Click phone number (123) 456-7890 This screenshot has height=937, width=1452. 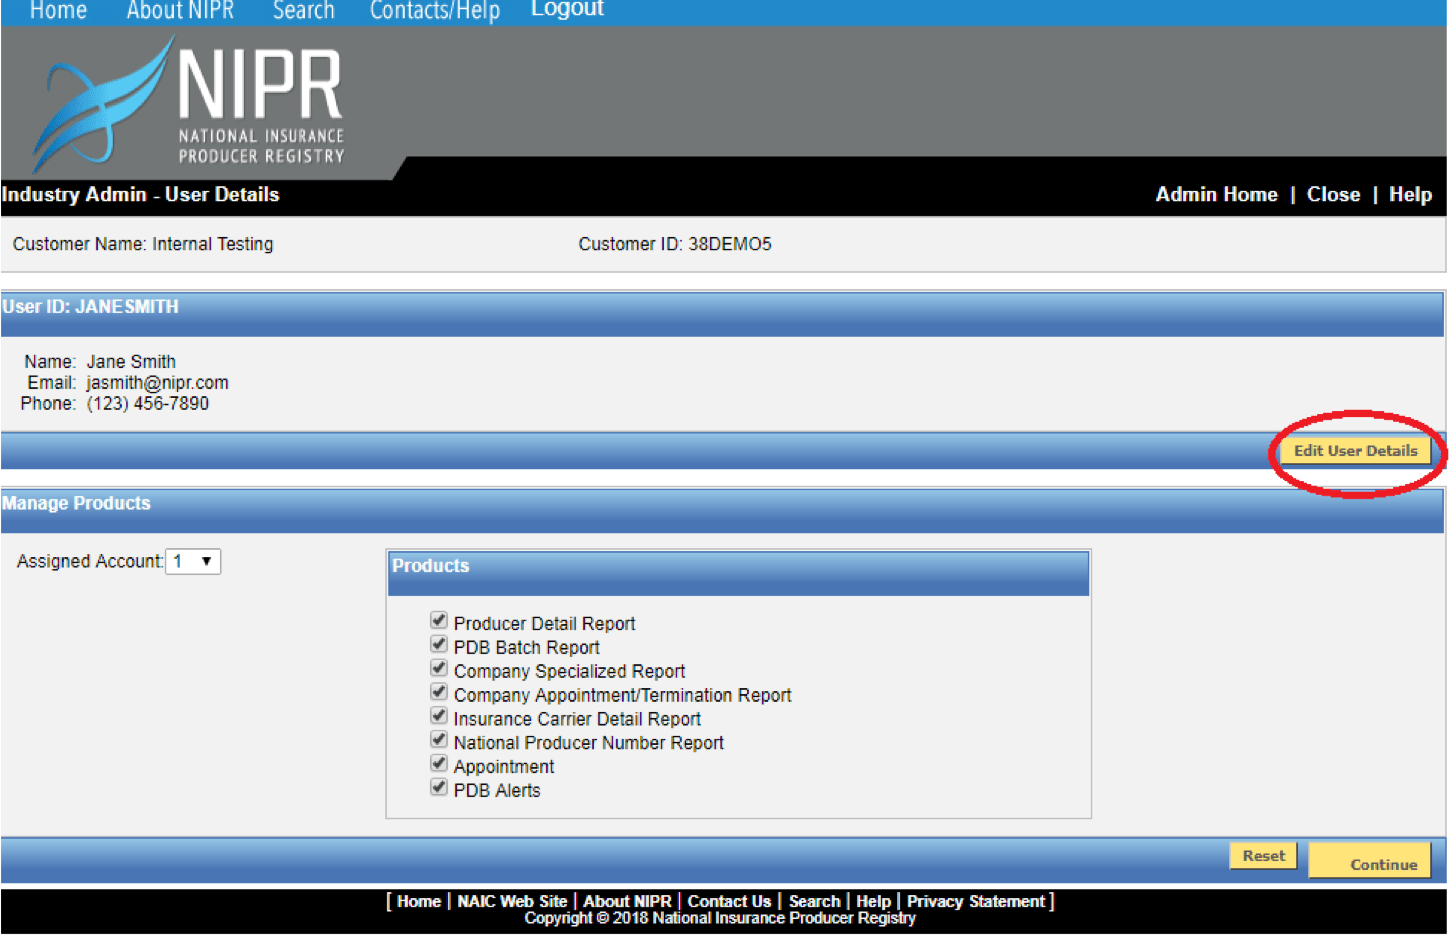tap(147, 404)
